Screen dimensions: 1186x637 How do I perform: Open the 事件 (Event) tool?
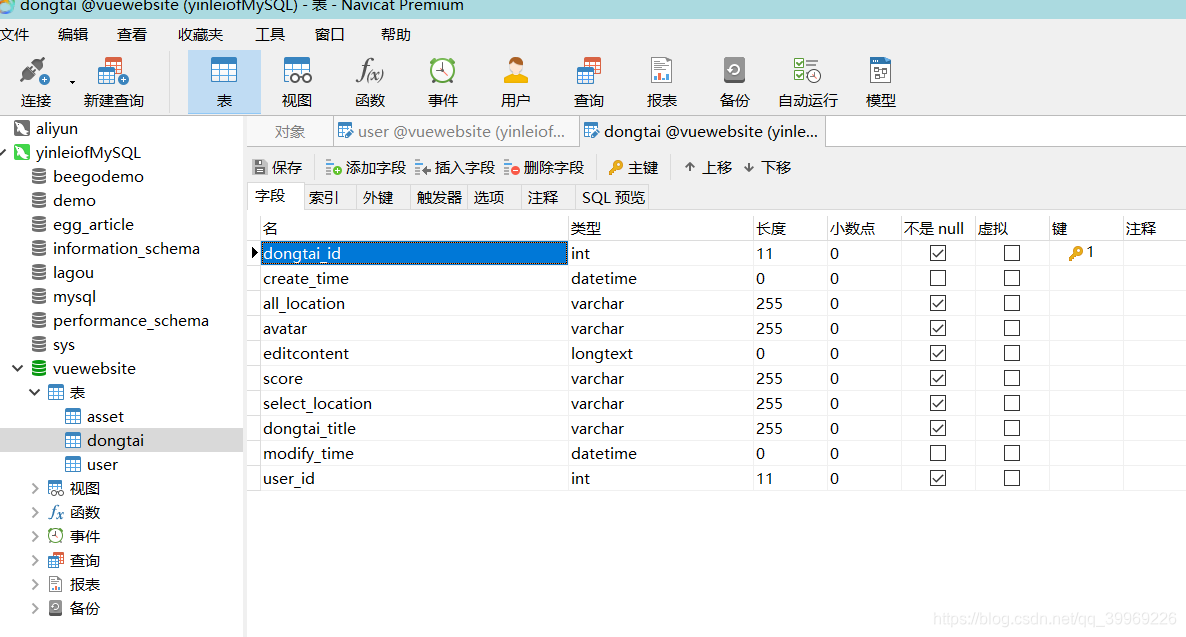click(x=441, y=80)
